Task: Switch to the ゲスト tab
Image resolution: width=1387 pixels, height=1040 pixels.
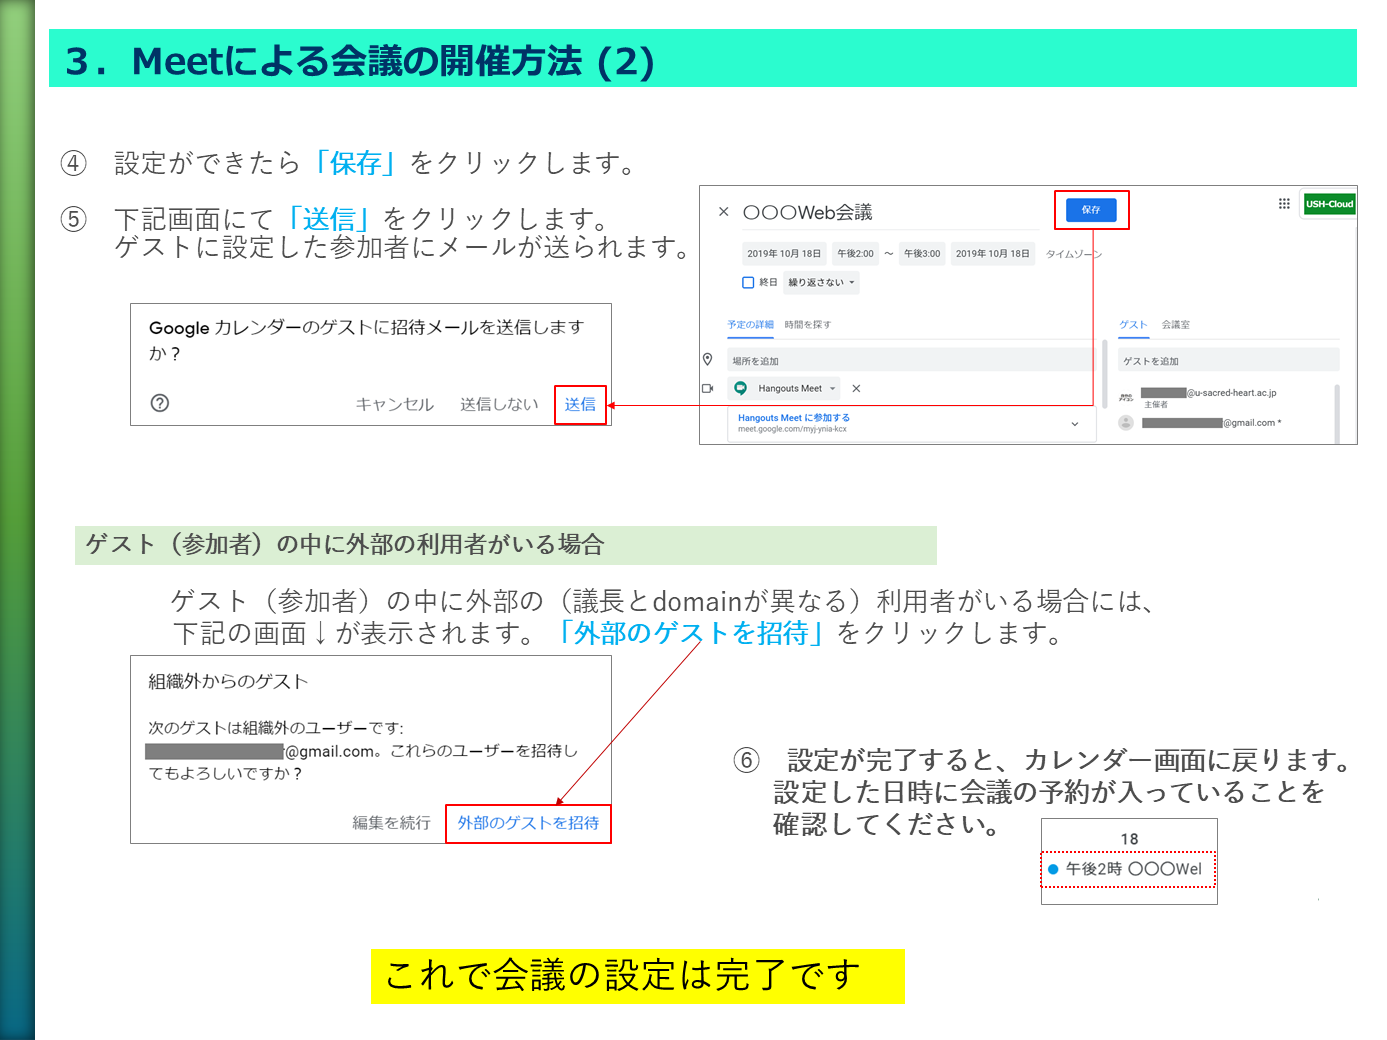Action: (1133, 325)
